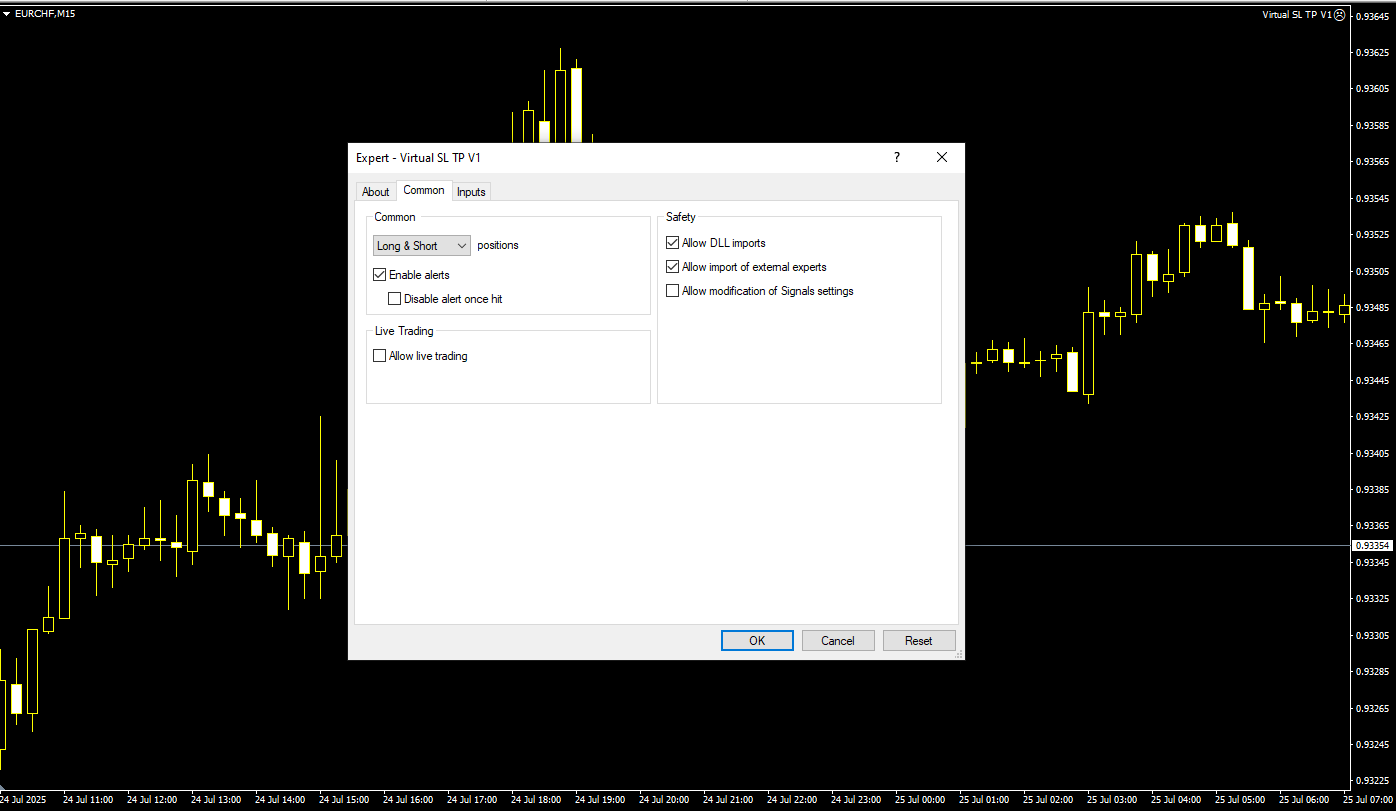Check Allow modification of Signals settings
The height and width of the screenshot is (811, 1396).
pos(673,291)
